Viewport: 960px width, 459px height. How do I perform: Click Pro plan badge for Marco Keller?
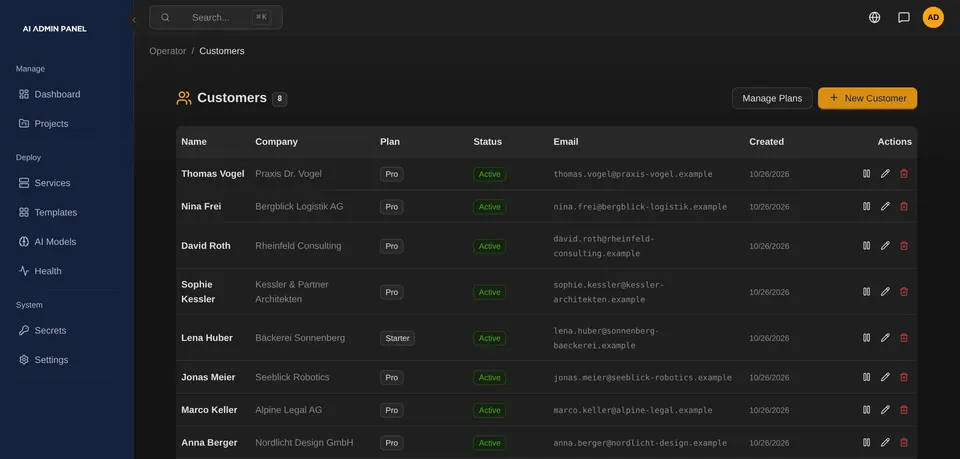(x=392, y=410)
